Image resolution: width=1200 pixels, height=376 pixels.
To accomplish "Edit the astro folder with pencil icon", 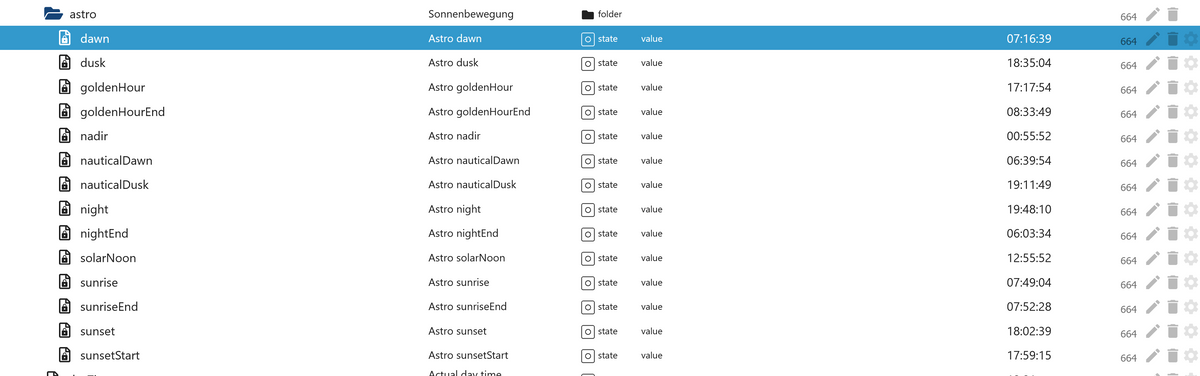I will coord(1153,15).
